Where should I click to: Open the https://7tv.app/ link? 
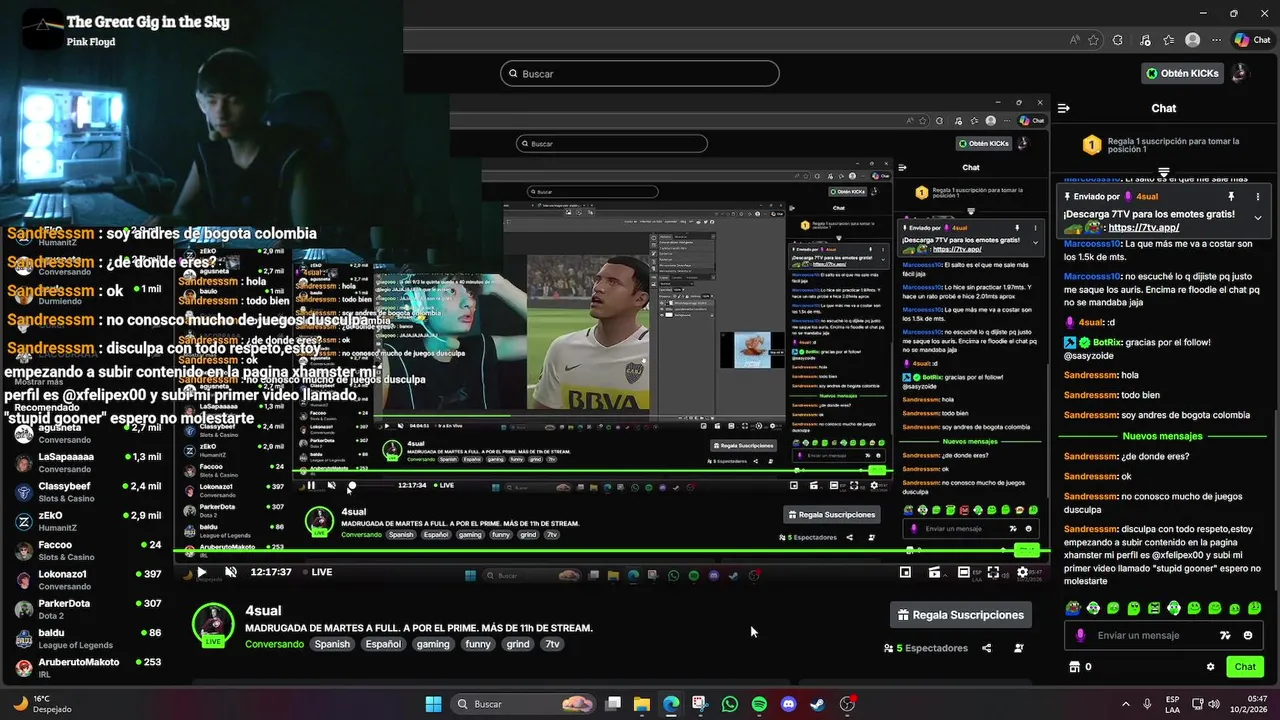(1143, 228)
